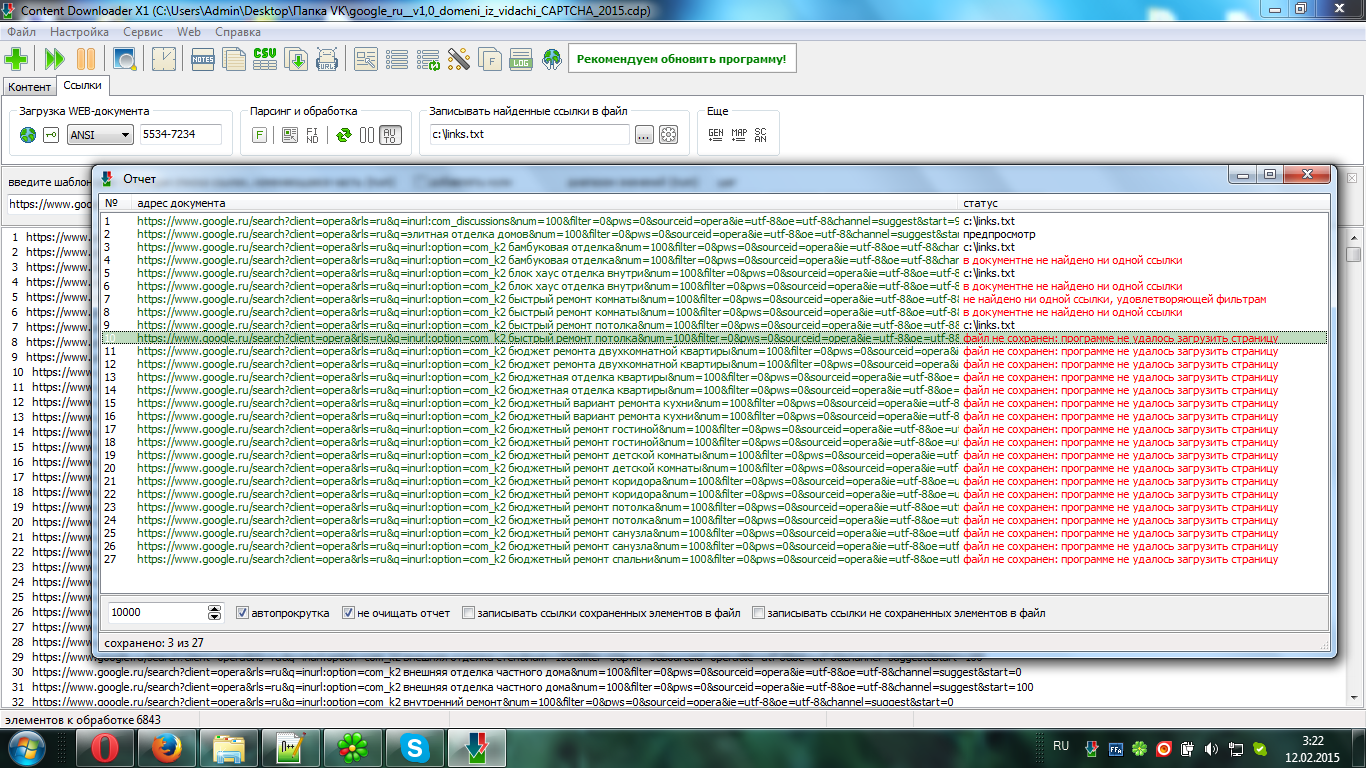
Task: Open the URL robot toolbar icon
Action: pyautogui.click(x=327, y=59)
